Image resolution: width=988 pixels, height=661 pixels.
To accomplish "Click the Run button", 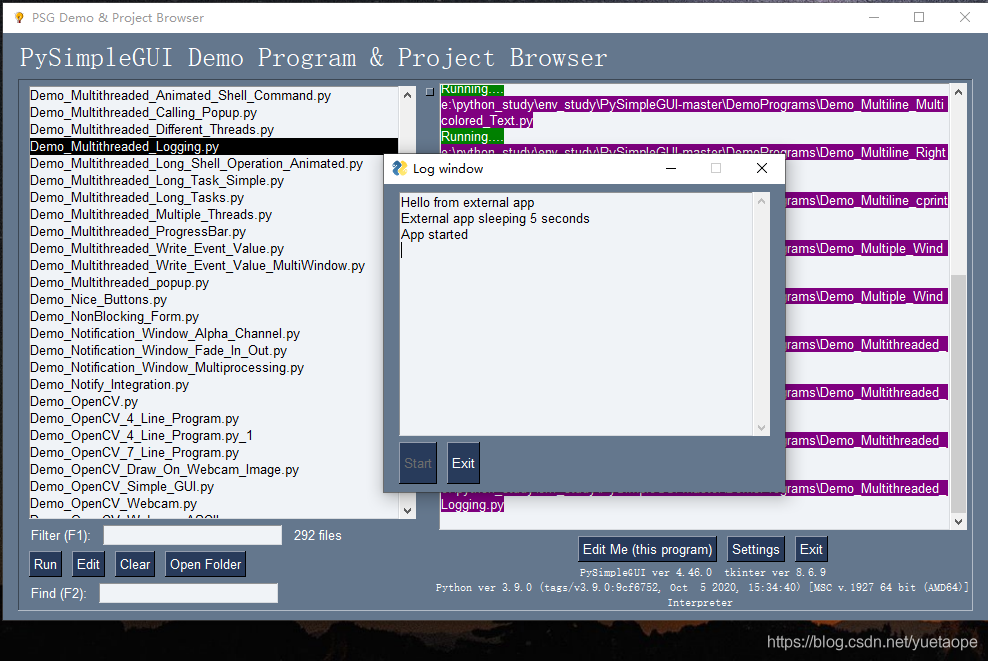I will (45, 565).
